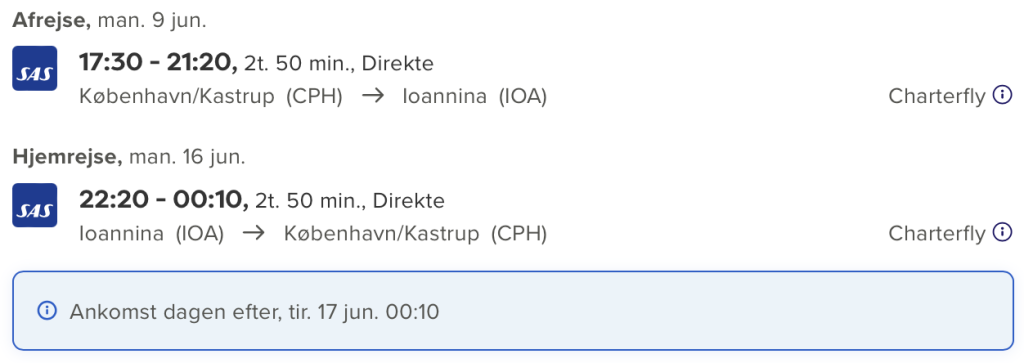Image resolution: width=1024 pixels, height=363 pixels.
Task: Click arrow between København/Kastrup and Ioannina
Action: pyautogui.click(x=373, y=97)
